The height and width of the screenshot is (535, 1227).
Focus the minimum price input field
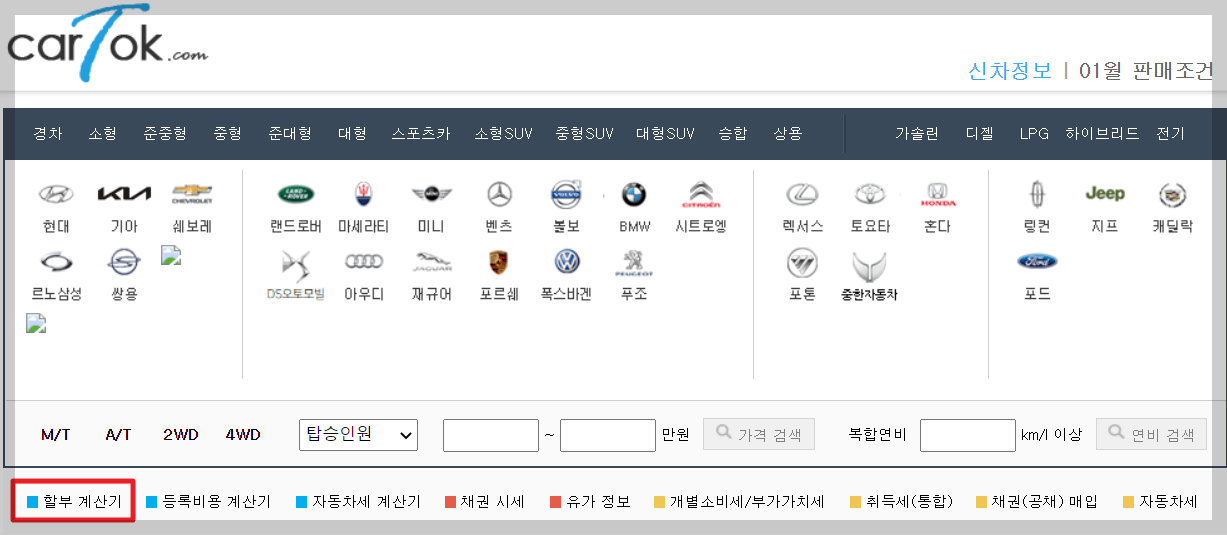point(491,435)
